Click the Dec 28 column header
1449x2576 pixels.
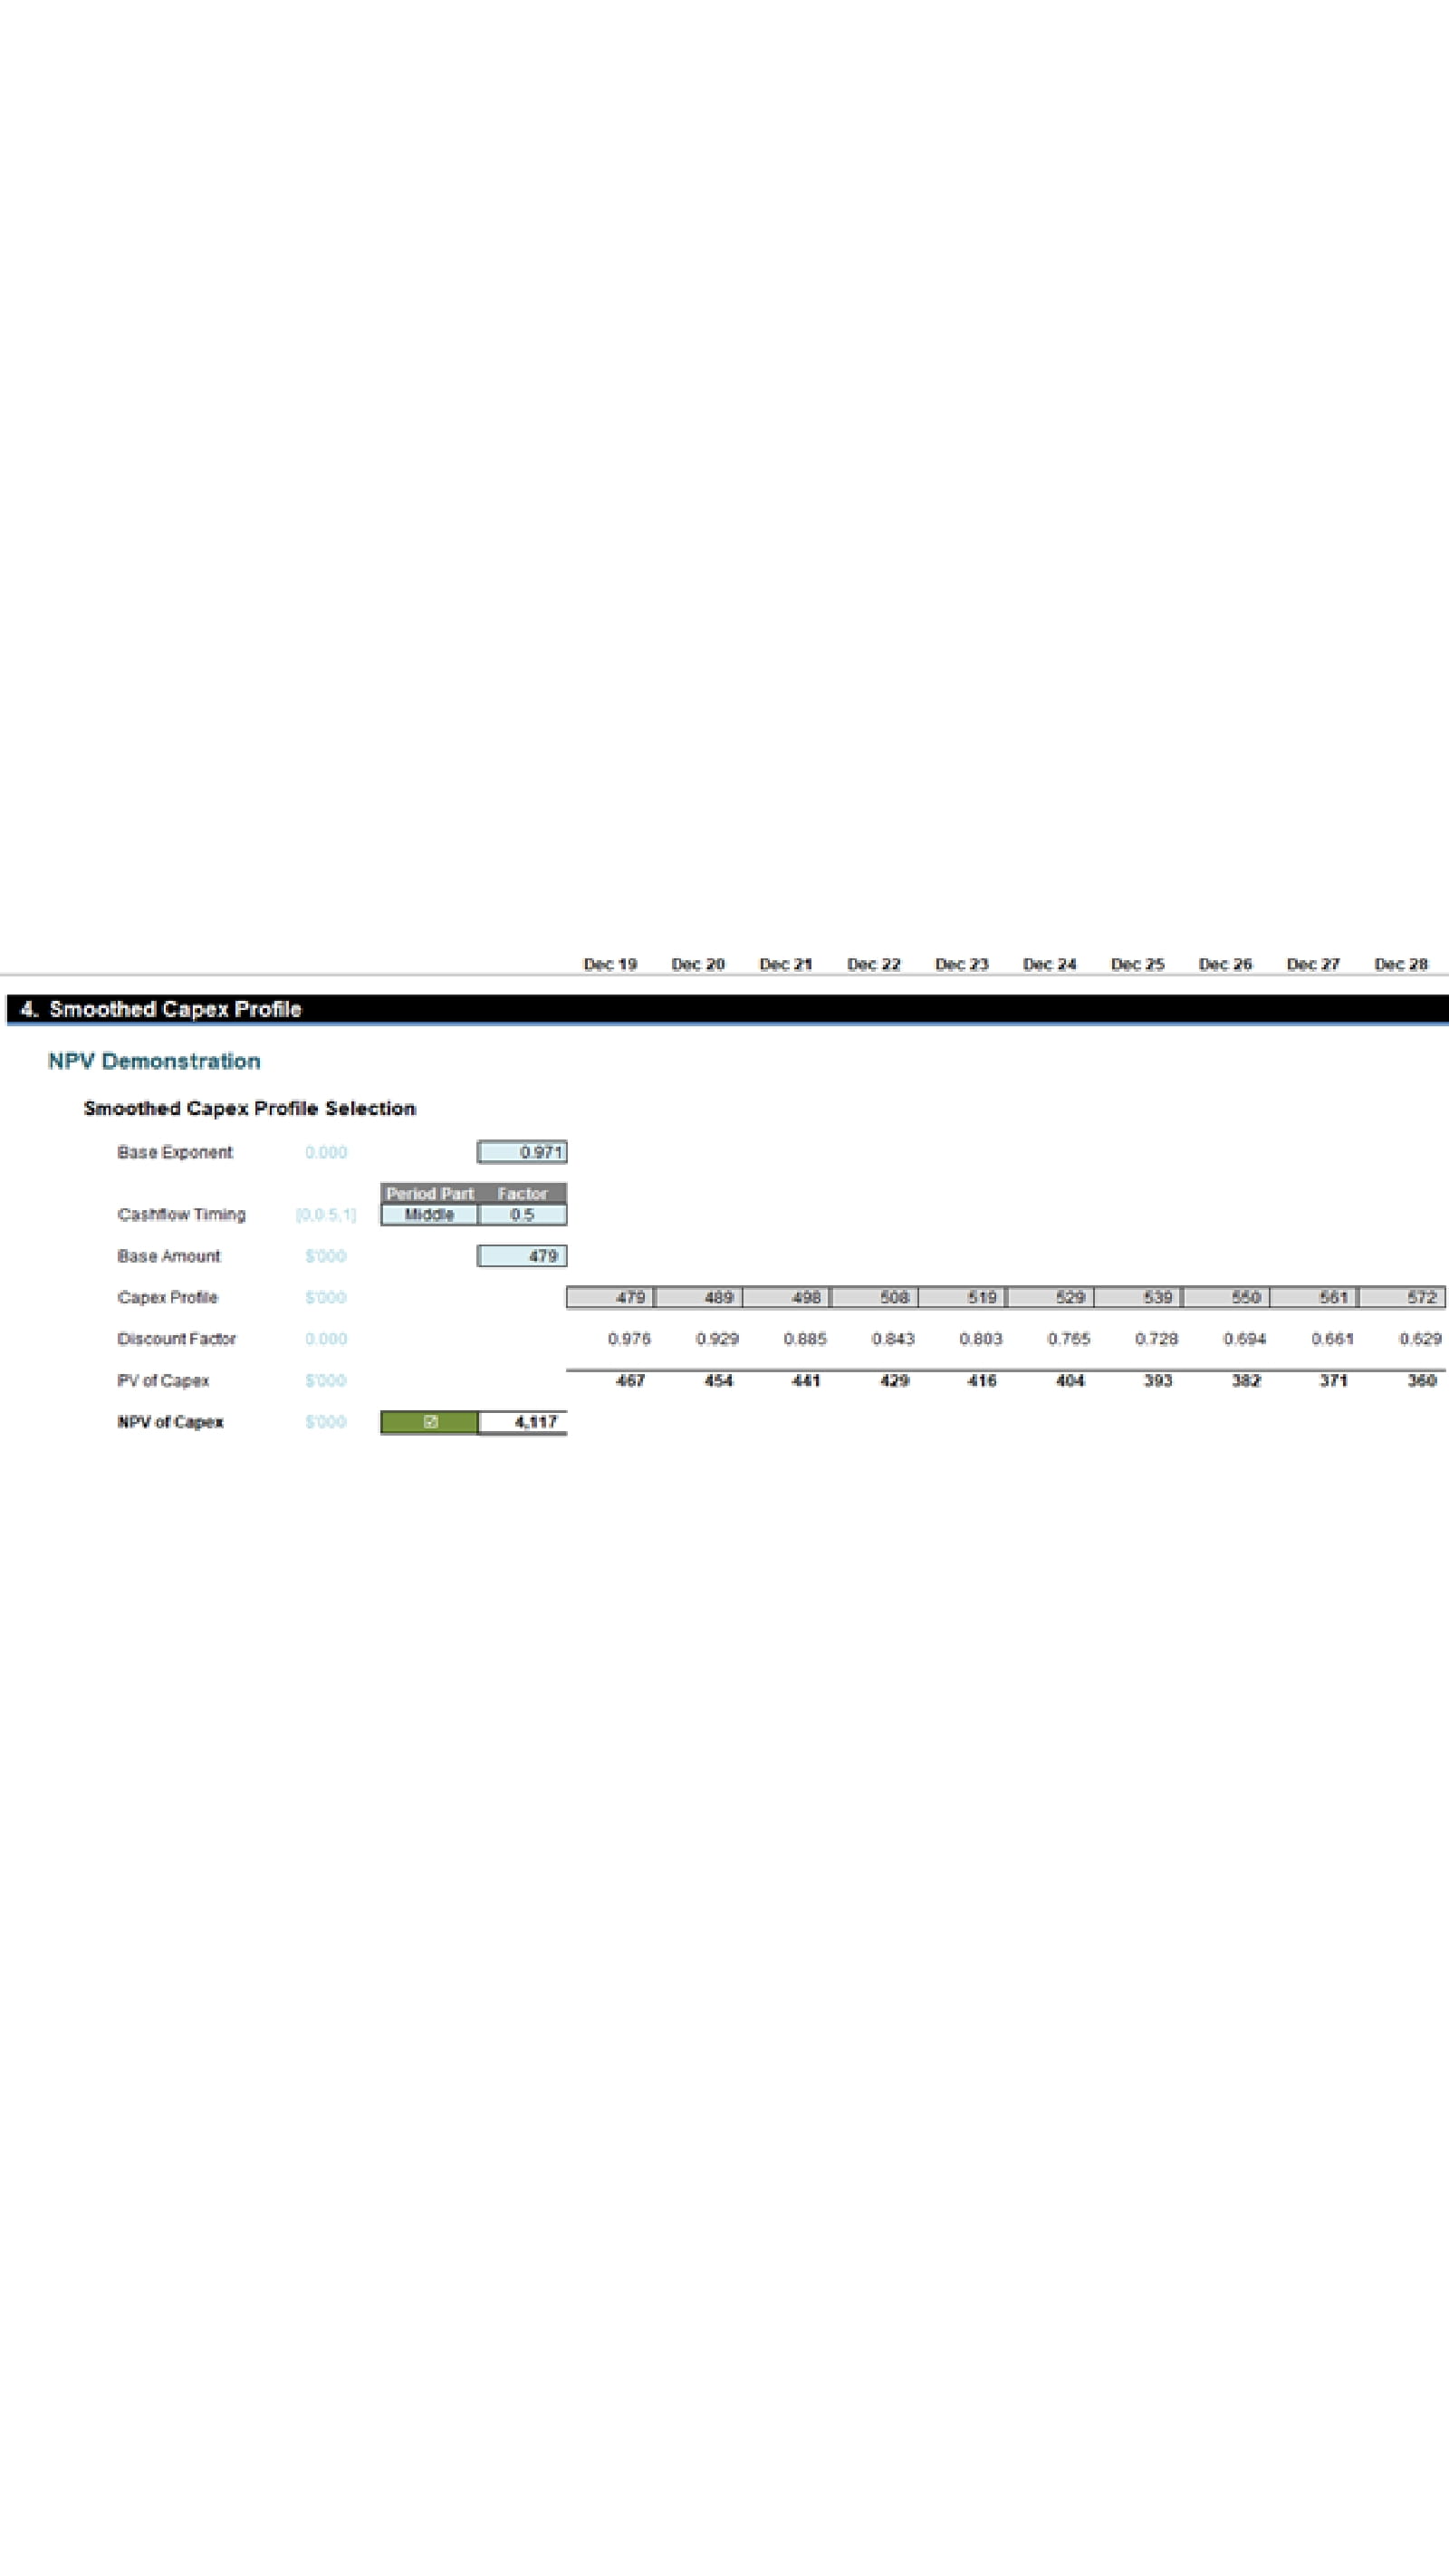pyautogui.click(x=1400, y=964)
